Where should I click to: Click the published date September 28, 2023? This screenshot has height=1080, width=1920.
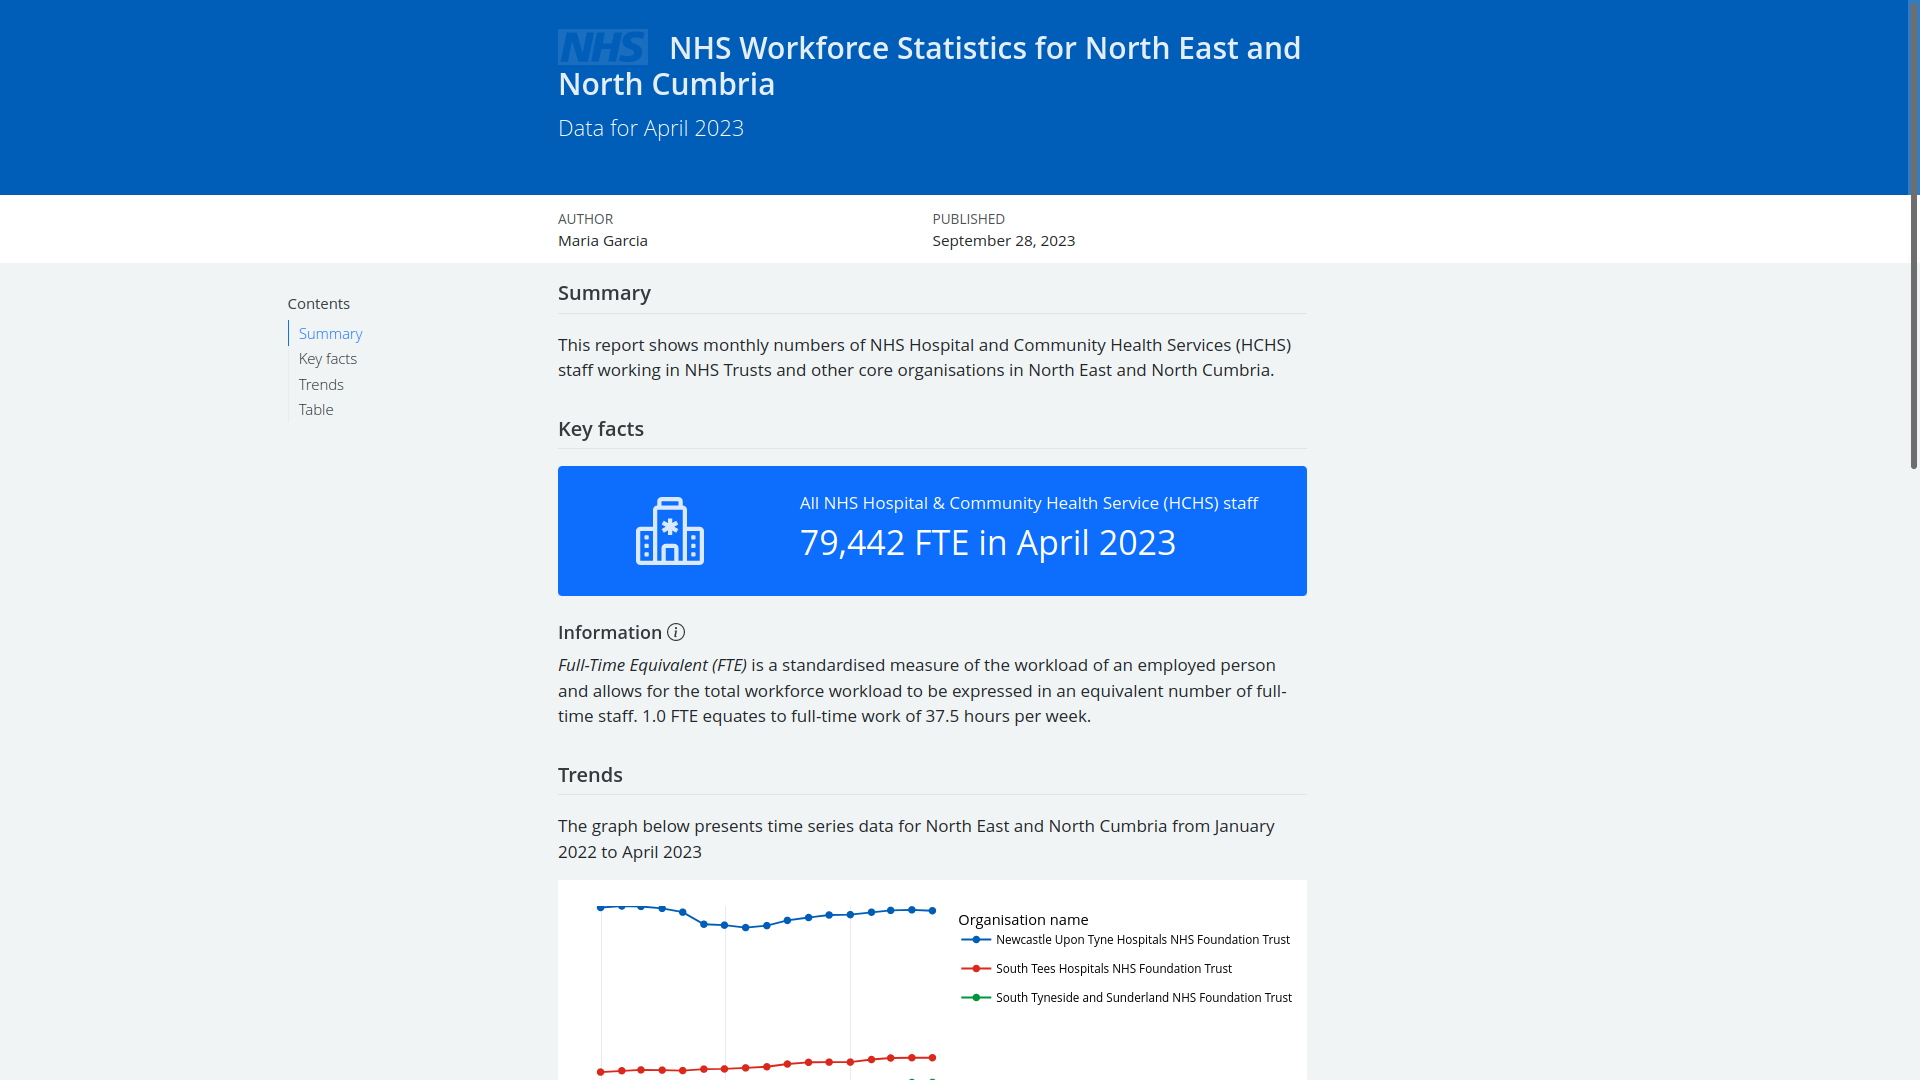(1003, 241)
